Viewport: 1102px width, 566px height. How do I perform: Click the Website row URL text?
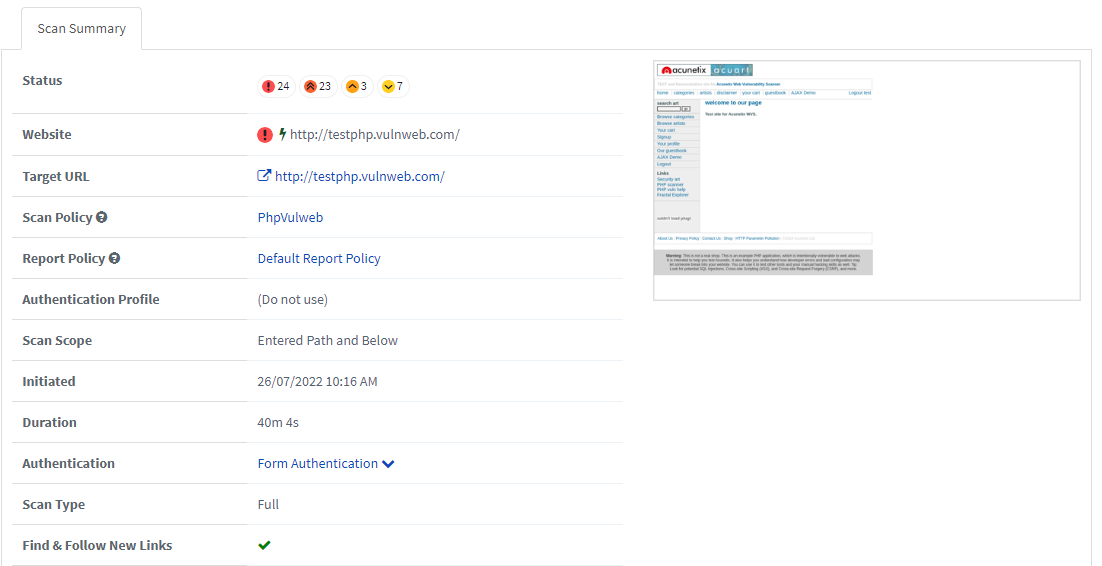pos(374,135)
